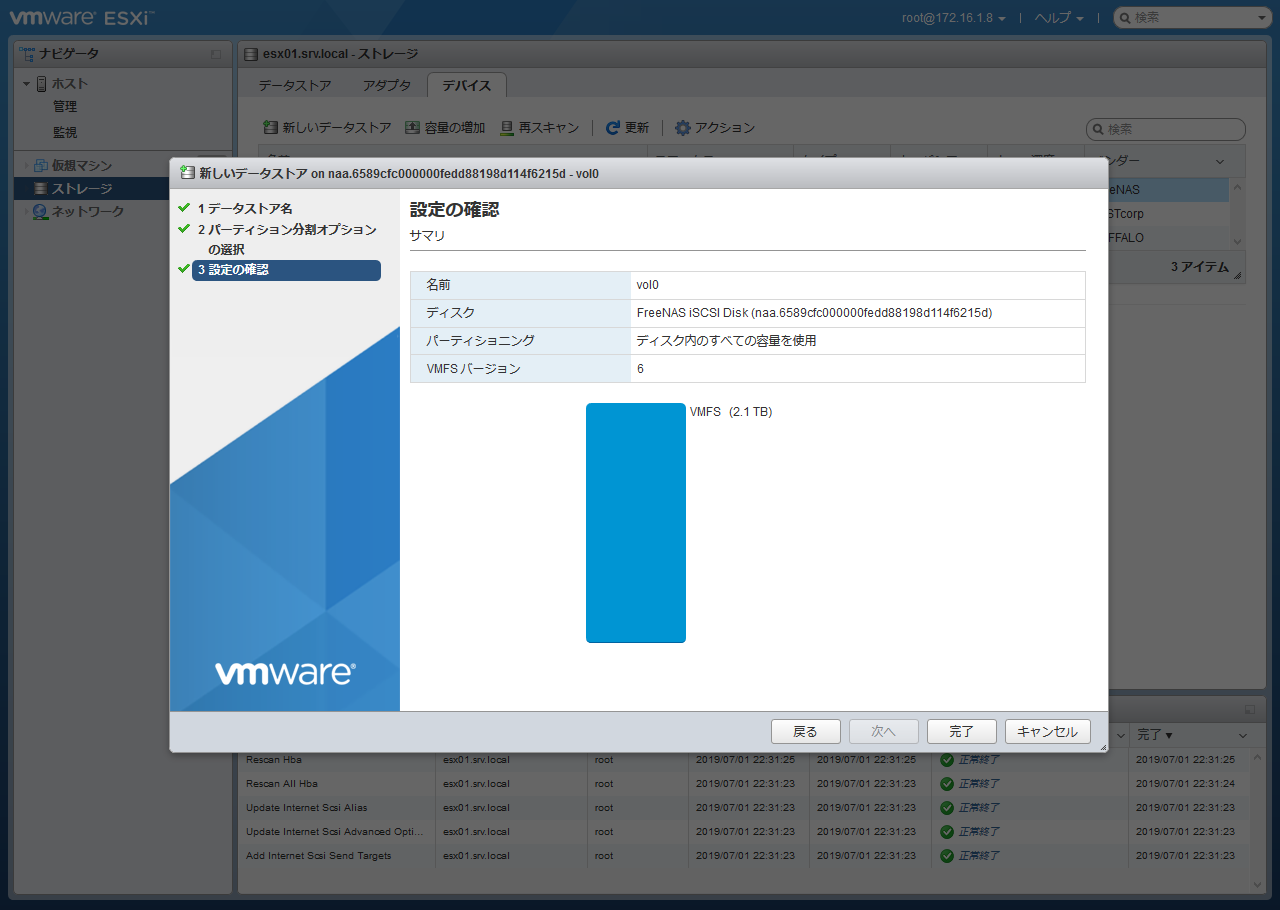Click the 完了 column header sort
Image resolution: width=1280 pixels, height=910 pixels.
click(1155, 735)
